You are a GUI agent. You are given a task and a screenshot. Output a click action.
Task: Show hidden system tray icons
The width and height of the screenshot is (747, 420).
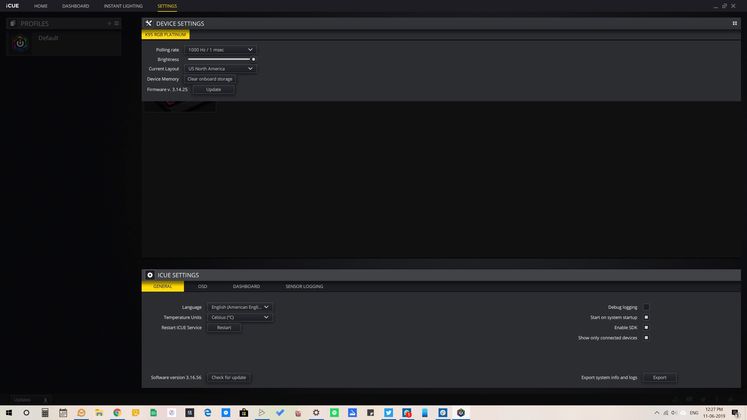click(656, 413)
